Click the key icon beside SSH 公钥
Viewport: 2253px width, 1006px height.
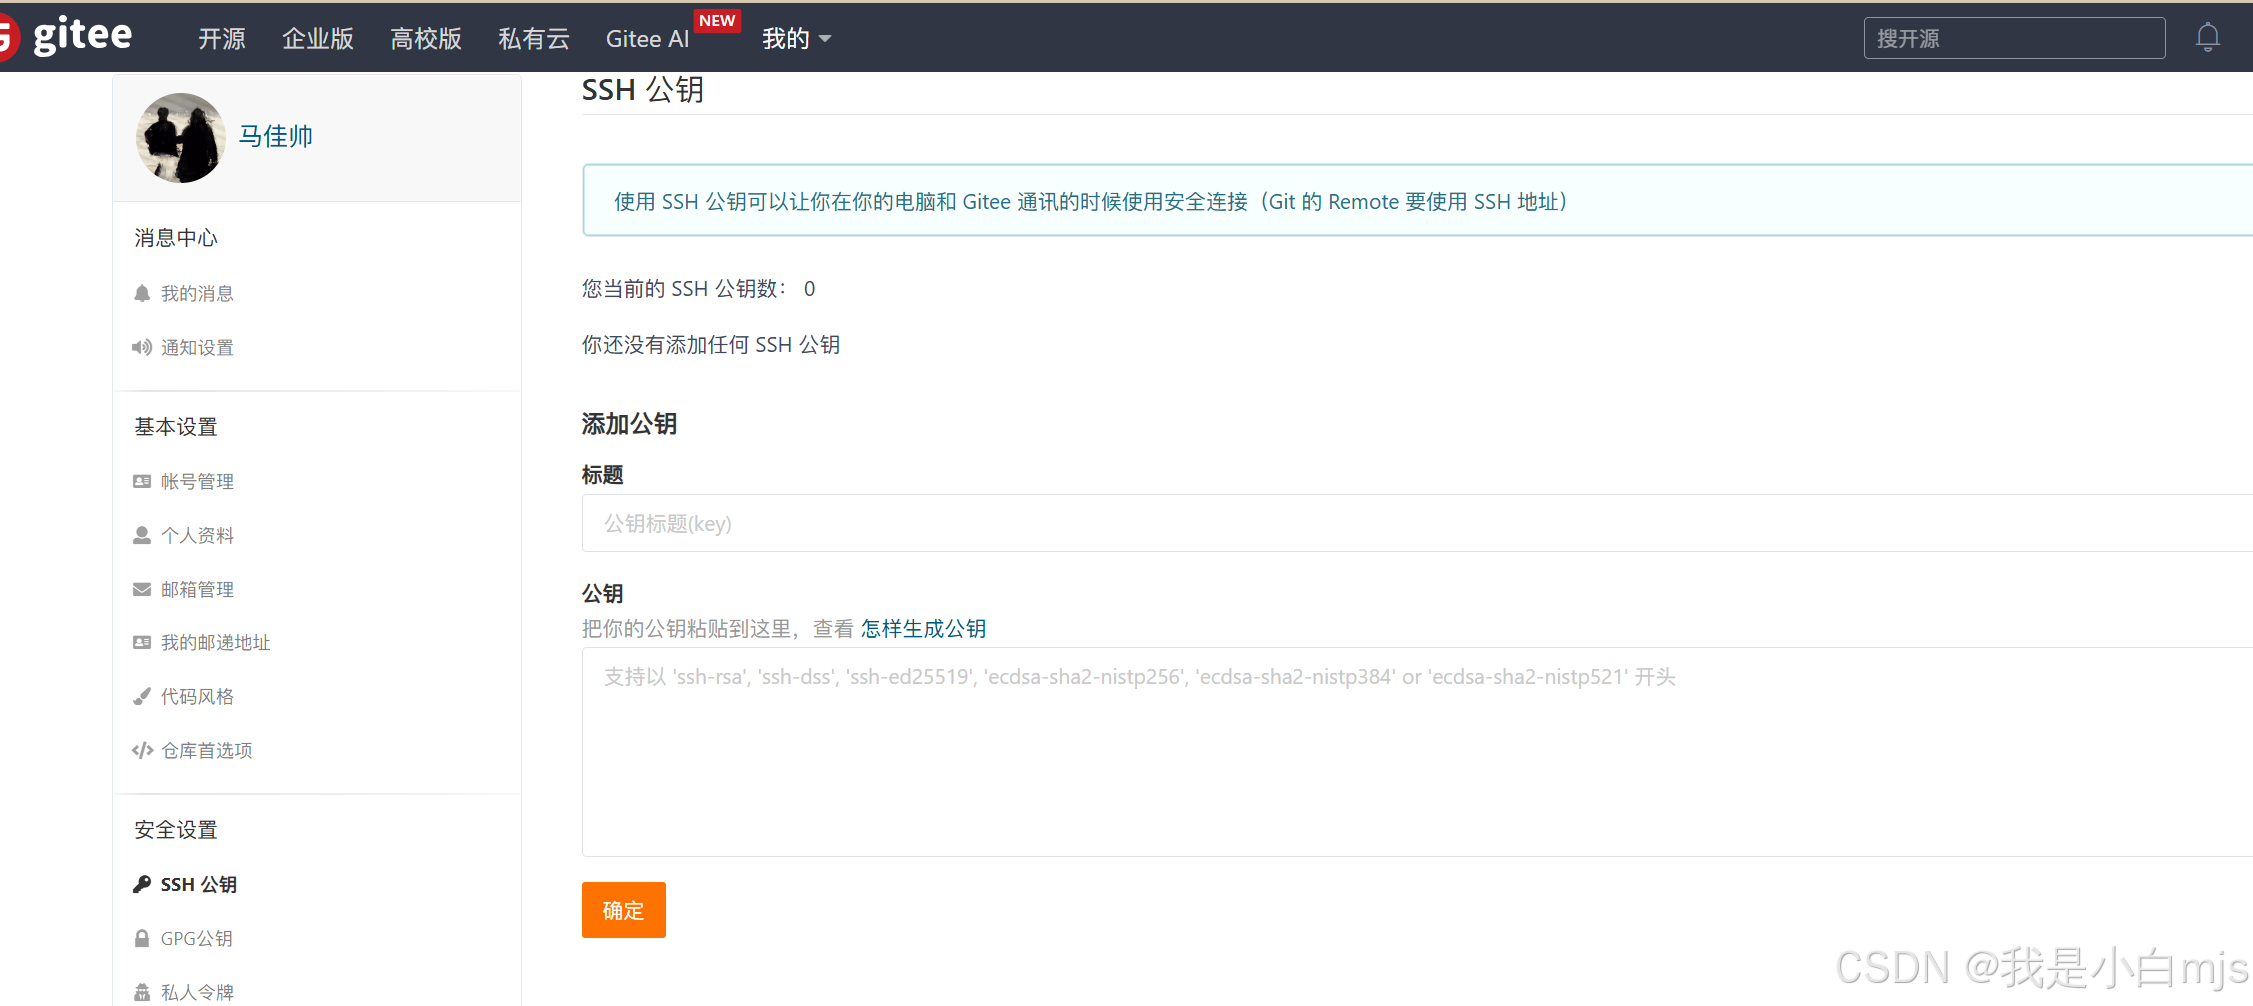pos(142,884)
